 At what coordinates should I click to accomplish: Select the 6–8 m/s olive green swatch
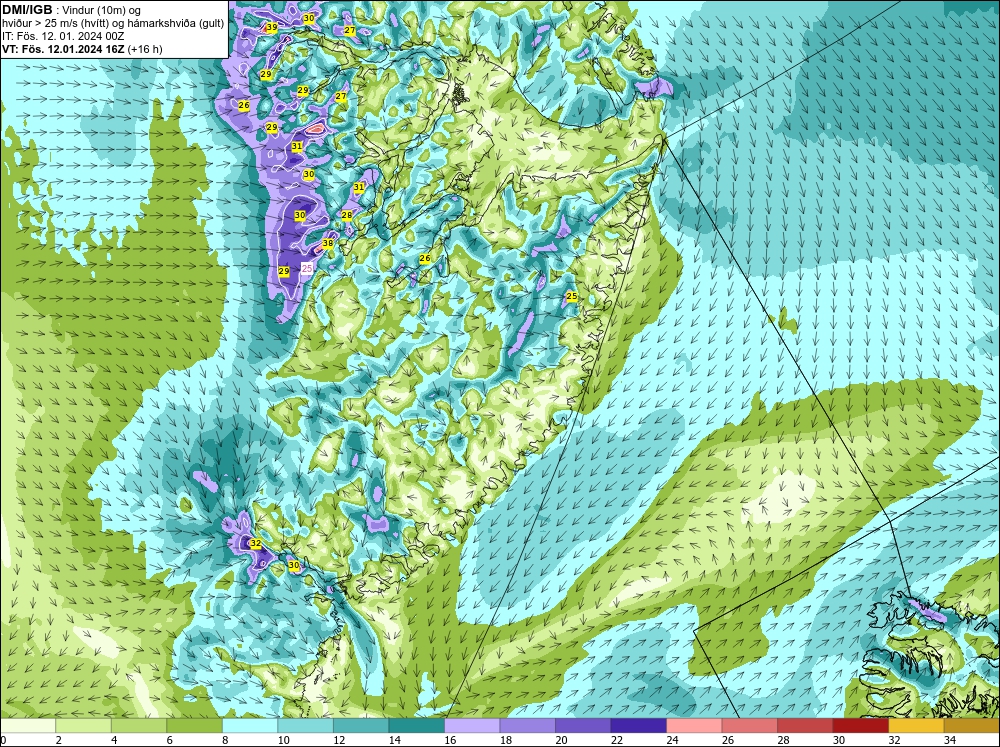(x=195, y=726)
